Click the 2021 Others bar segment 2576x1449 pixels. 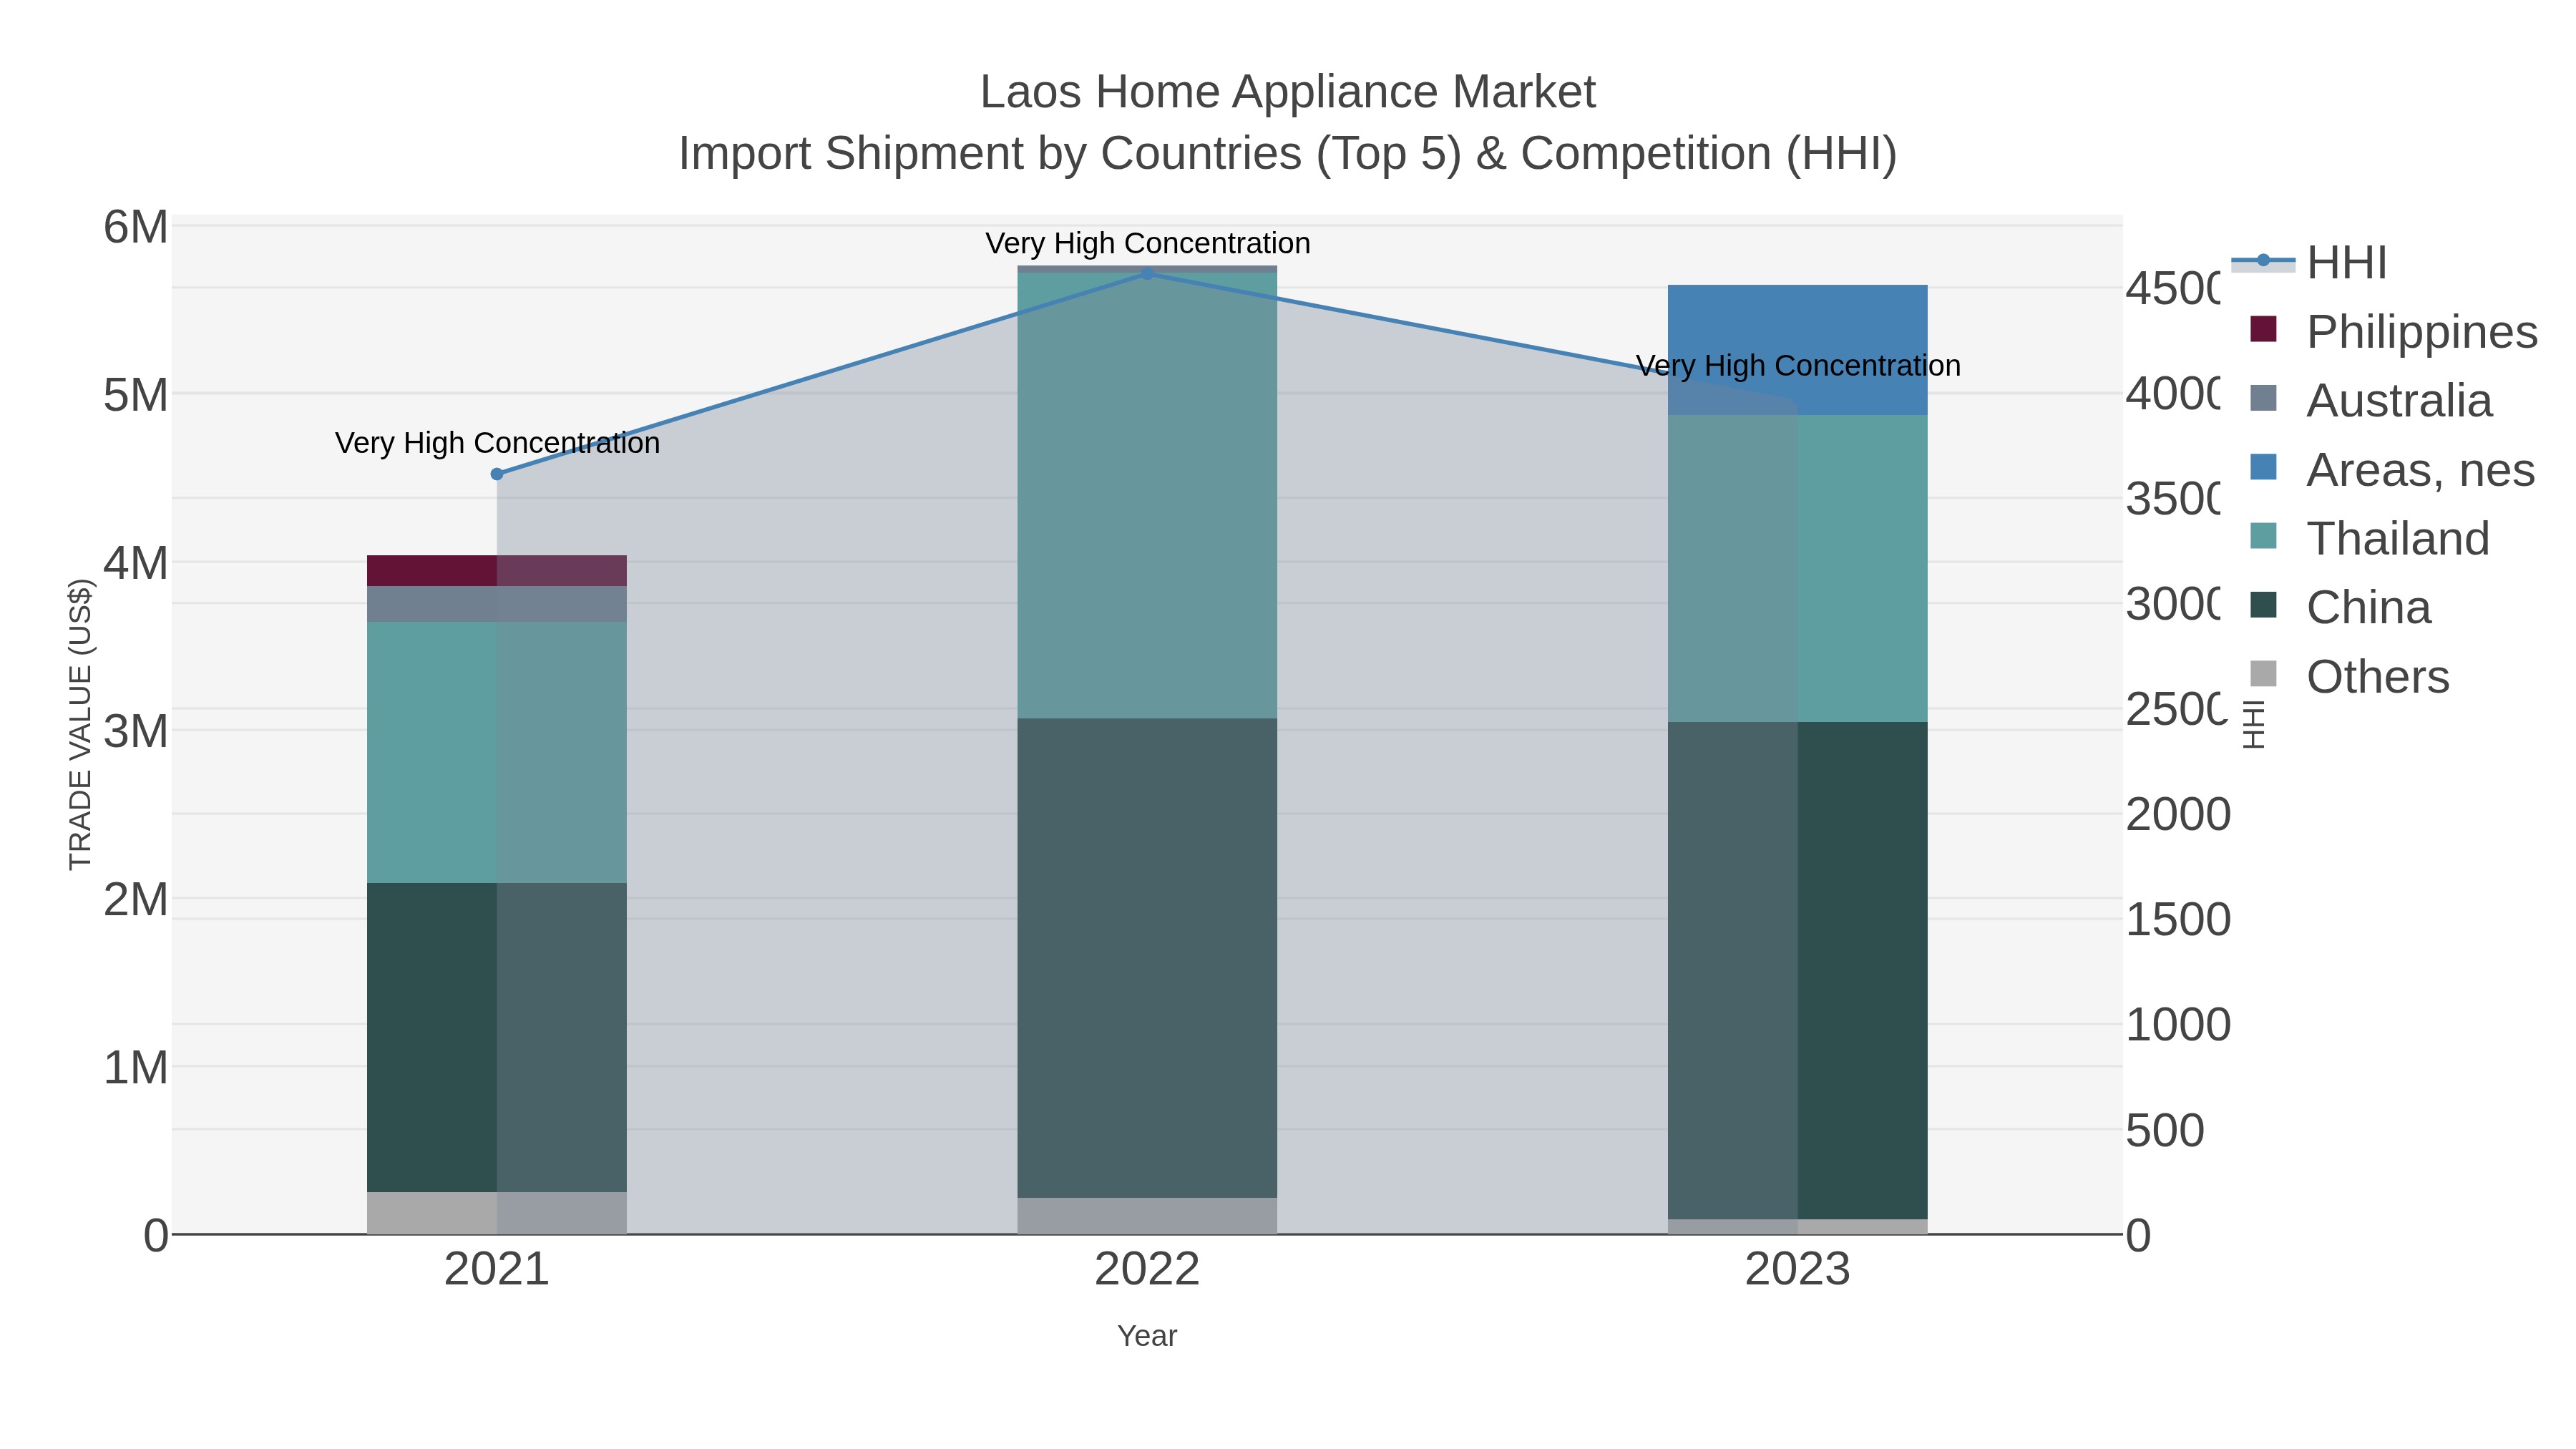(497, 1213)
